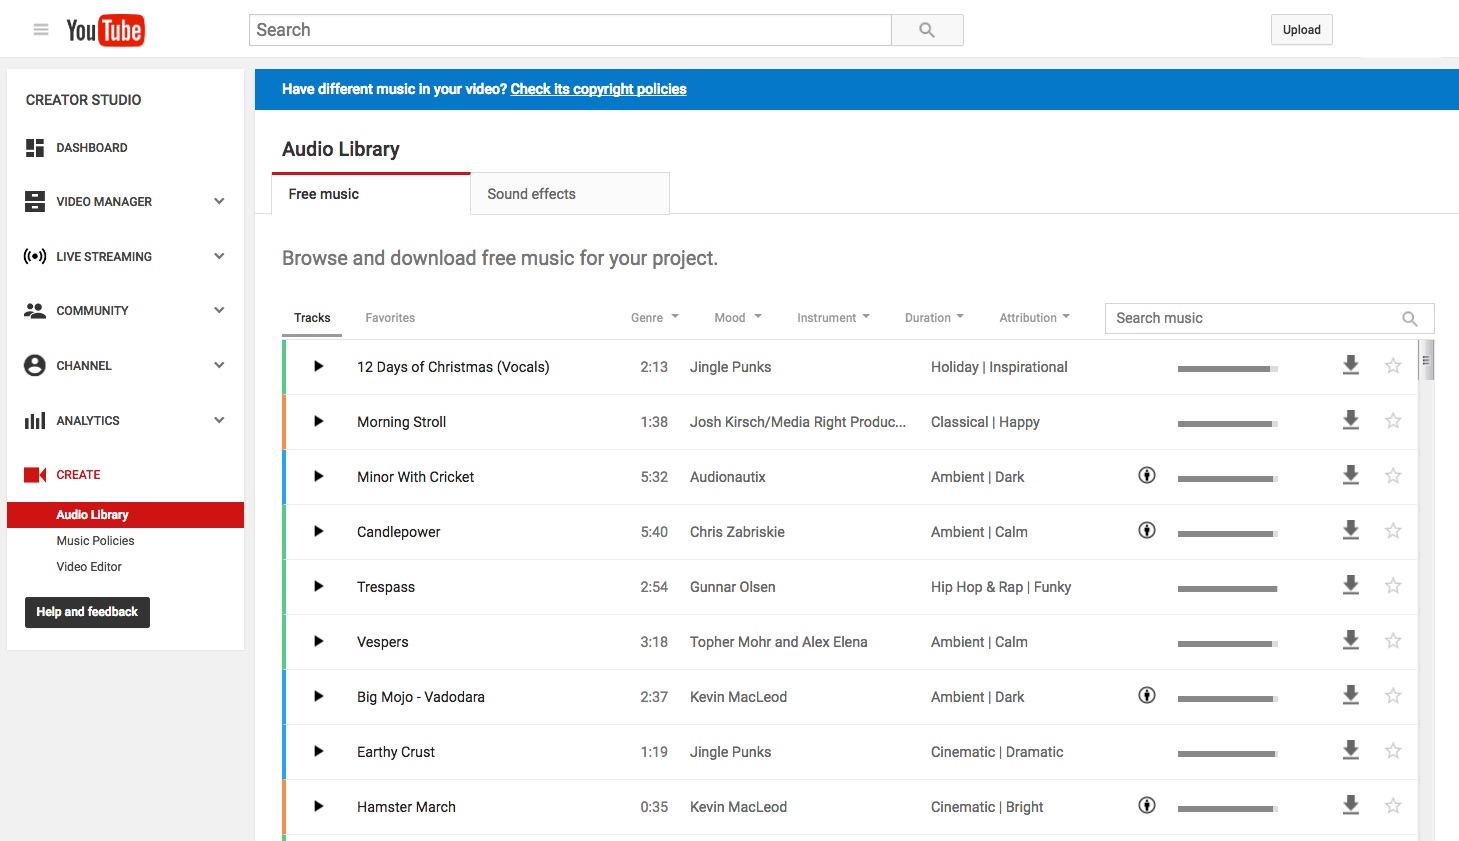Download the Earthy Crust track
The width and height of the screenshot is (1459, 841).
click(x=1351, y=751)
